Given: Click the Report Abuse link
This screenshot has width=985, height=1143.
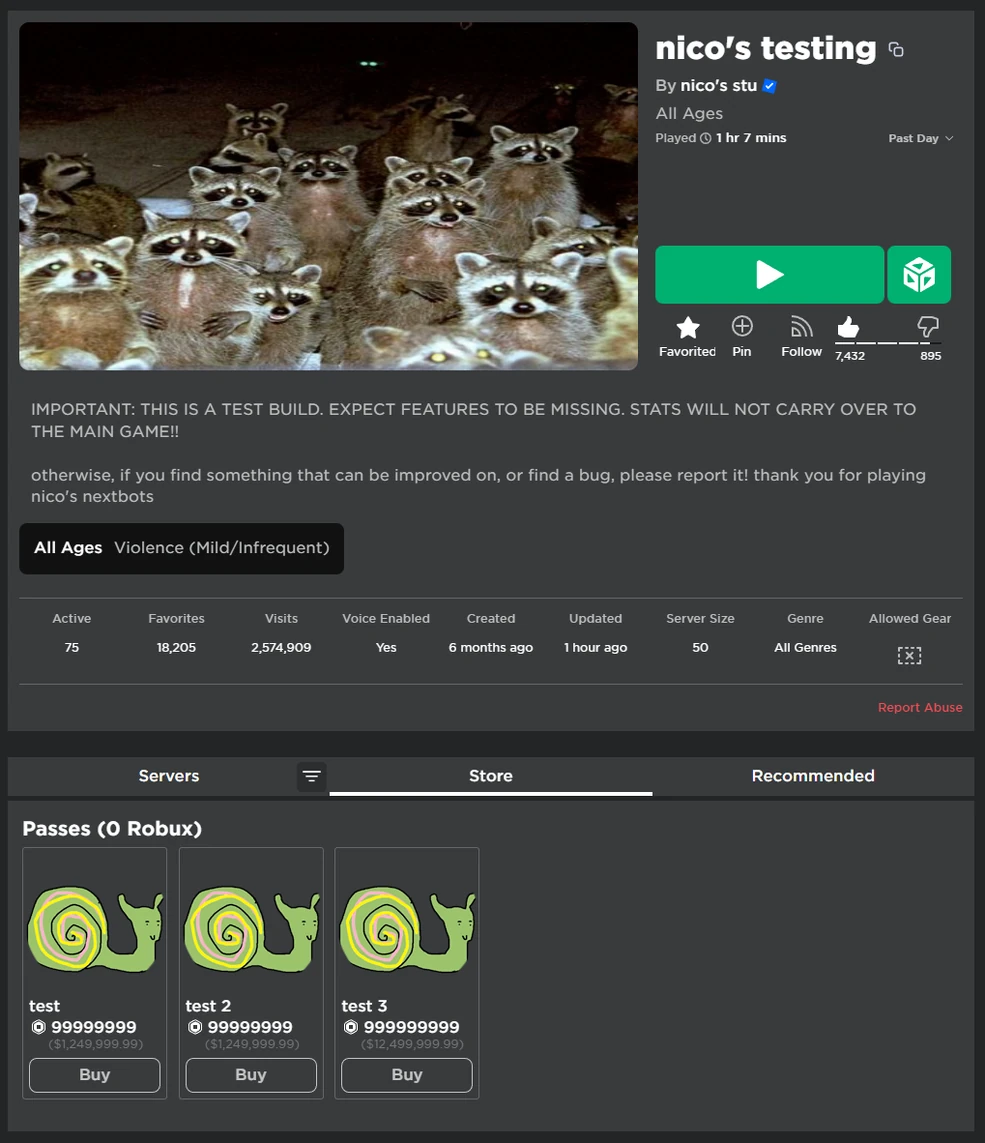Looking at the screenshot, I should click(x=920, y=708).
